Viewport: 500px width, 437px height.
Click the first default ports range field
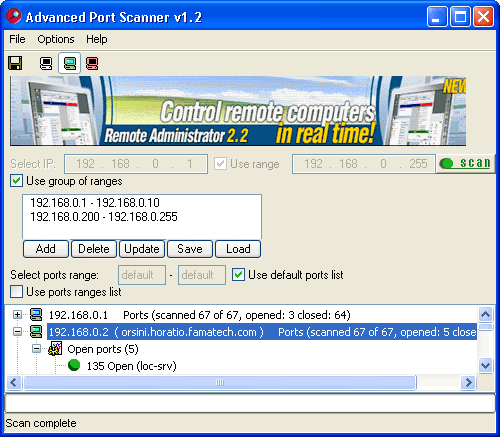[142, 275]
